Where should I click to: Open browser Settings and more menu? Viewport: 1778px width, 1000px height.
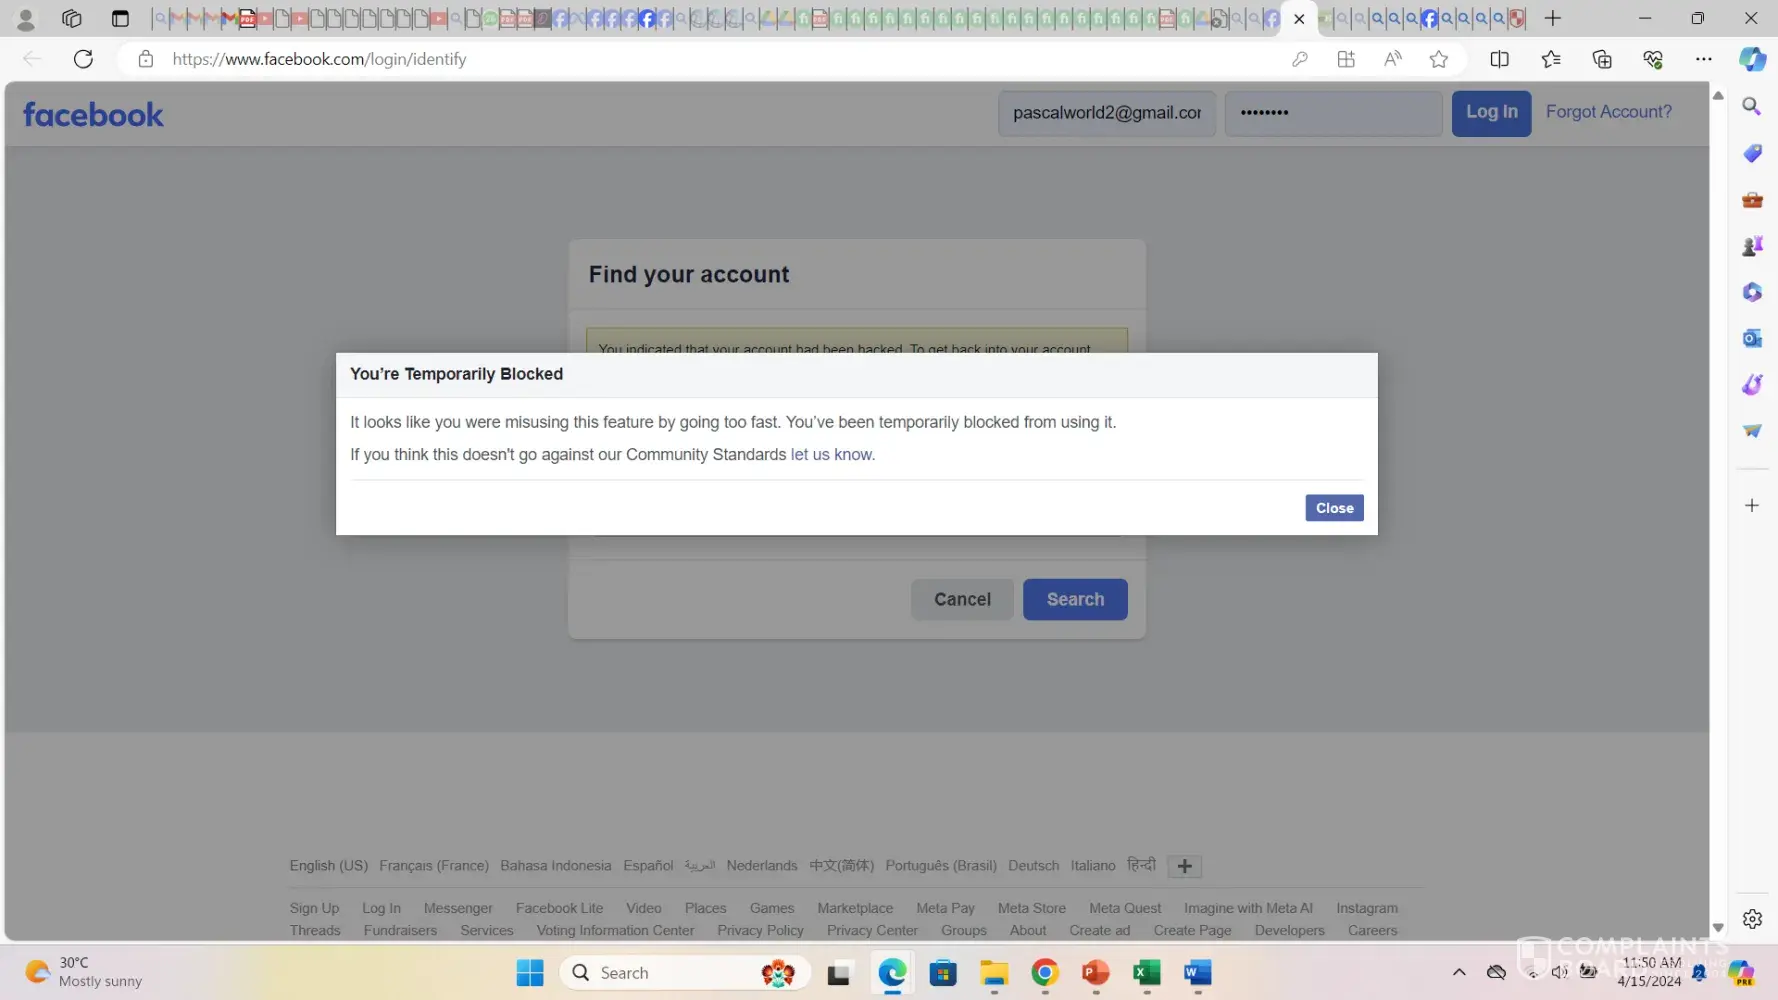pyautogui.click(x=1703, y=59)
